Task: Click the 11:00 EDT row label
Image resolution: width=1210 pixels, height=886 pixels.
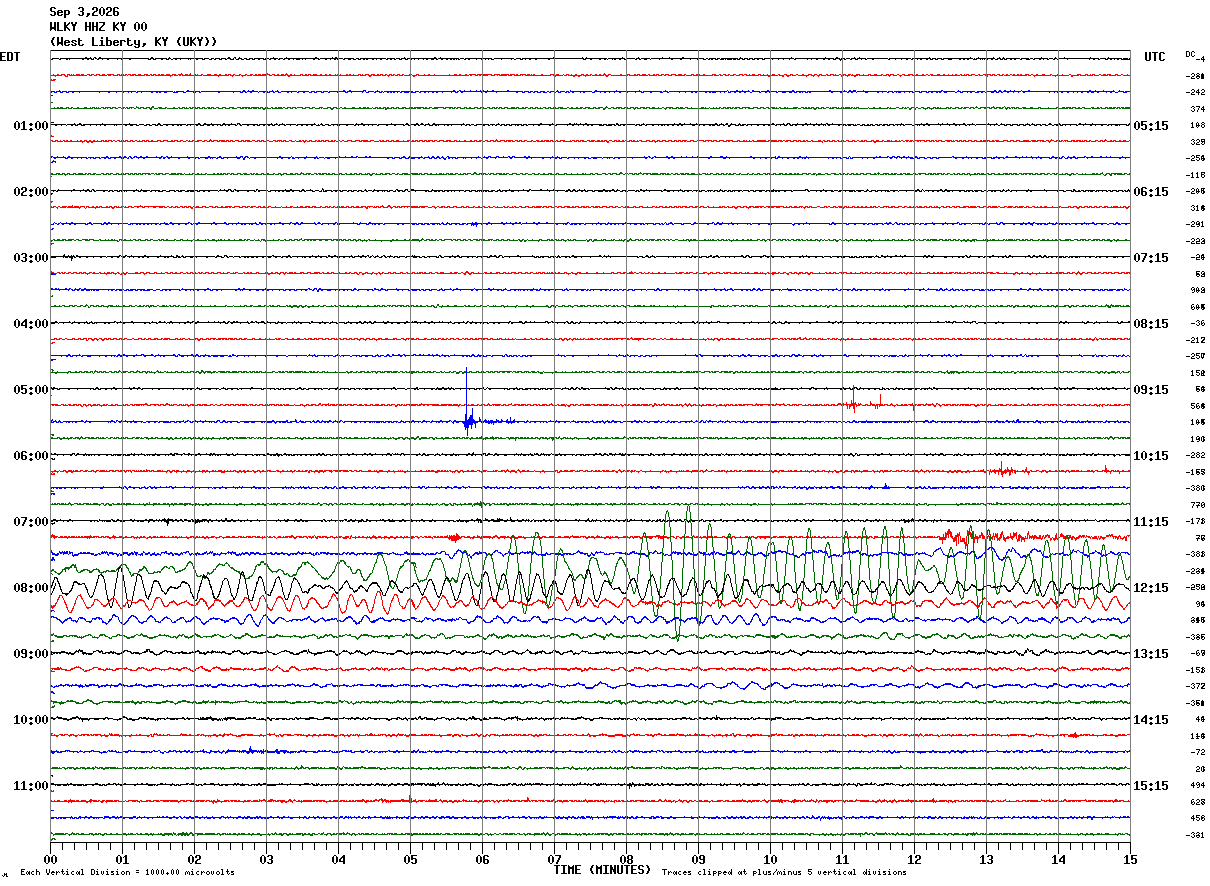Action: pos(31,786)
